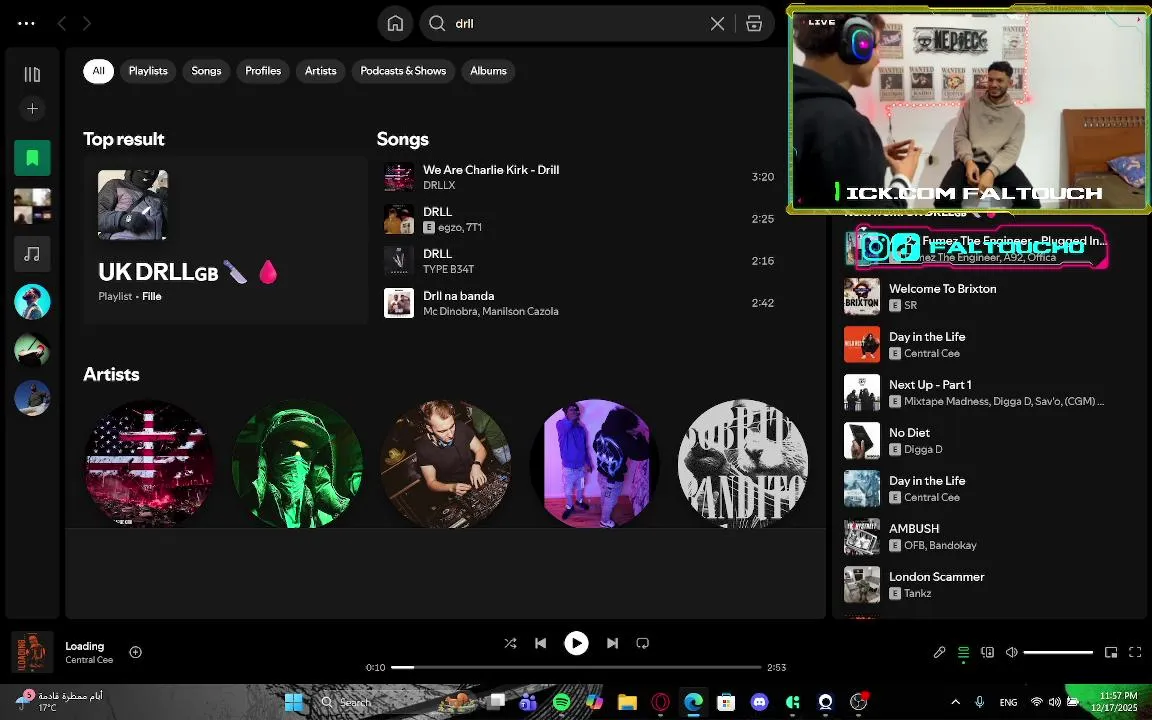Select the Artists filter chip
The height and width of the screenshot is (720, 1152).
point(320,71)
